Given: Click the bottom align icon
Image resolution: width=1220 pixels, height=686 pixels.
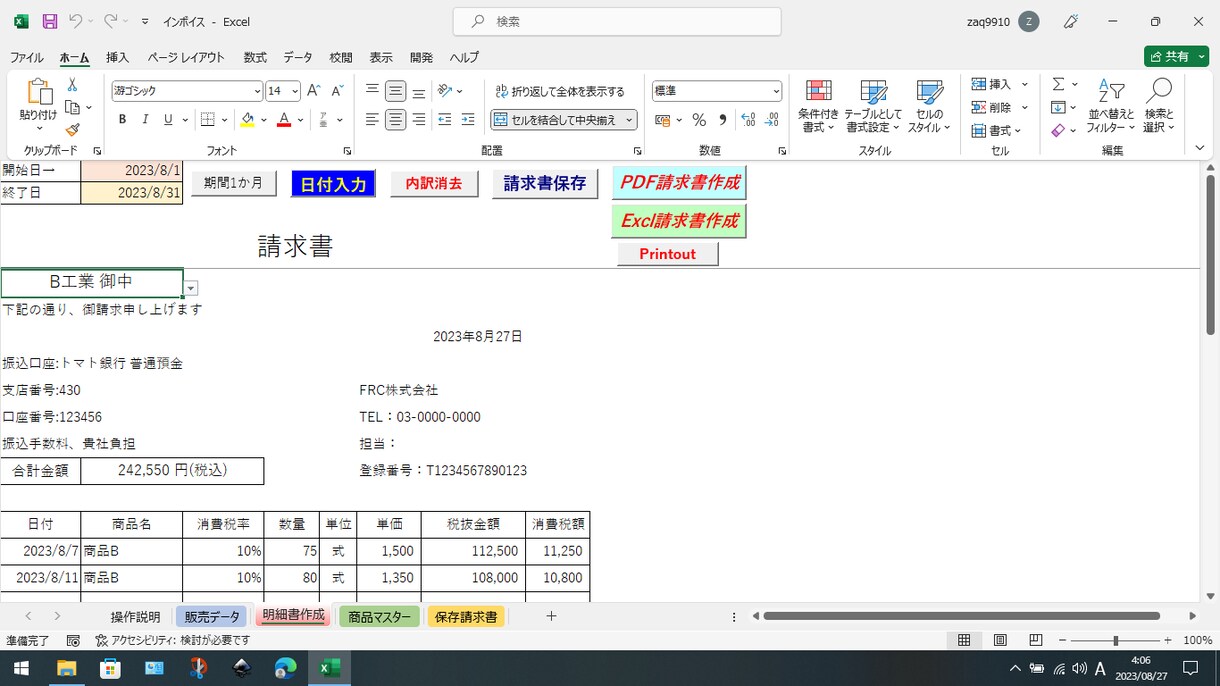Looking at the screenshot, I should 419,91.
